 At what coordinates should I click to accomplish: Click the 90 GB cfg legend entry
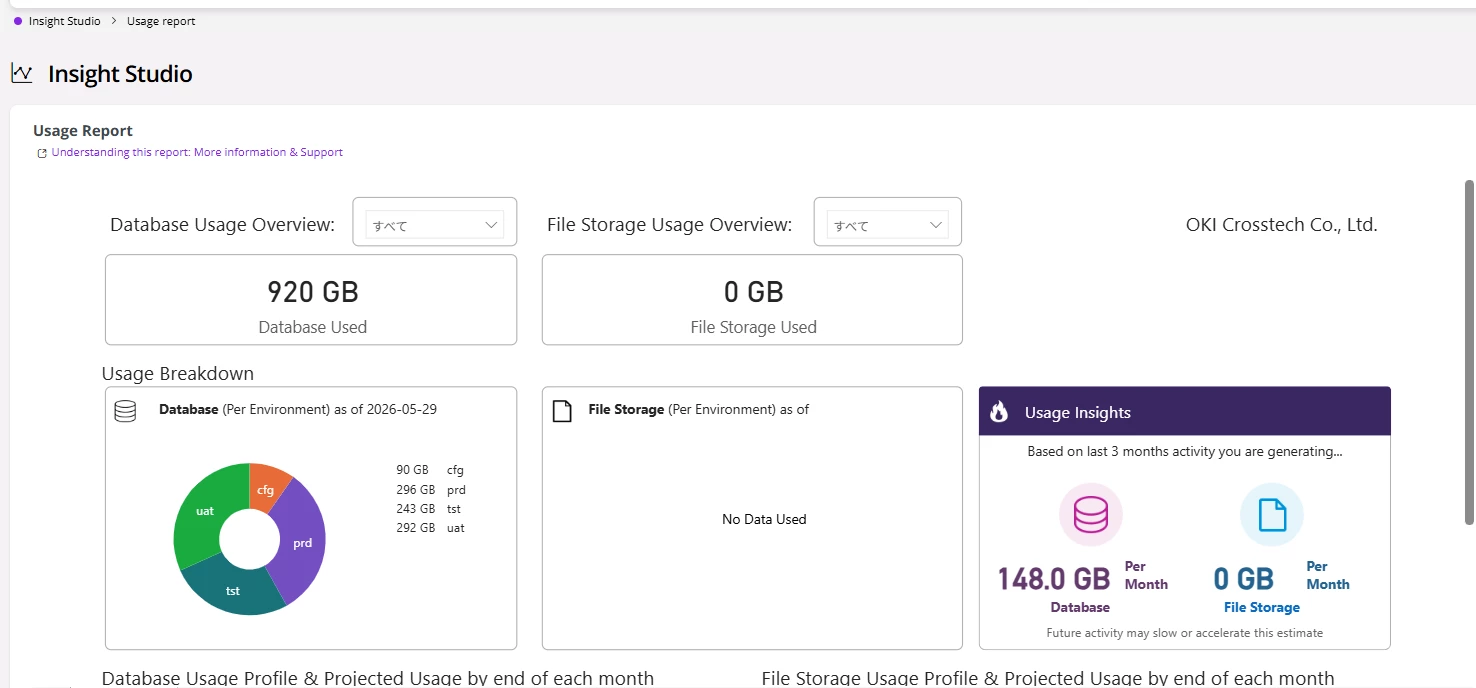[430, 470]
